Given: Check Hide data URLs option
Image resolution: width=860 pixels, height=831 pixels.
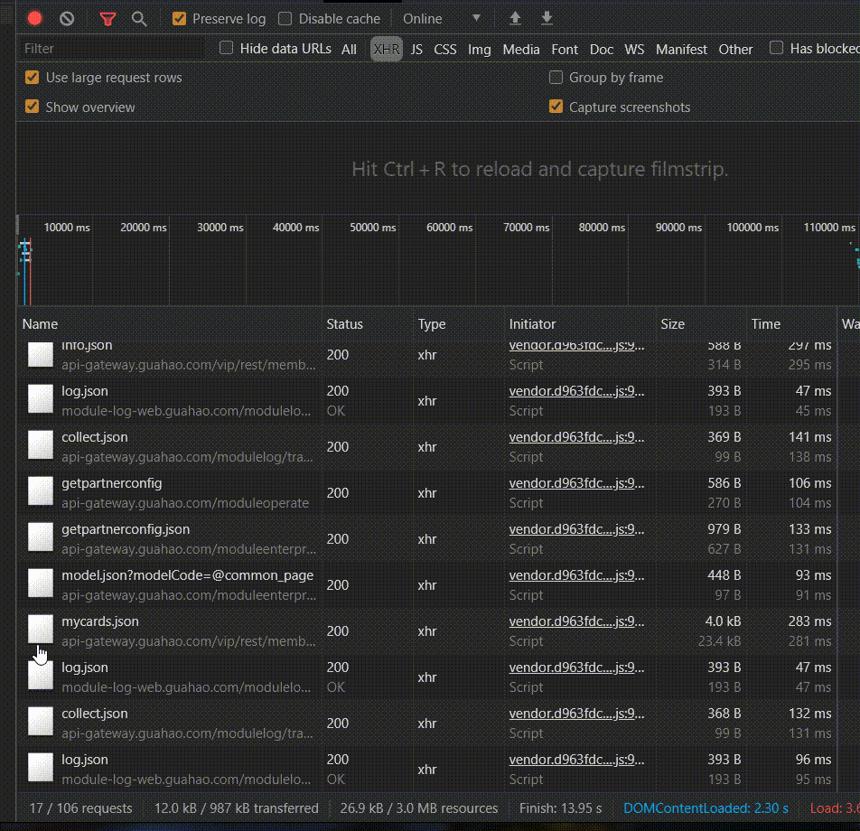Looking at the screenshot, I should (x=226, y=48).
